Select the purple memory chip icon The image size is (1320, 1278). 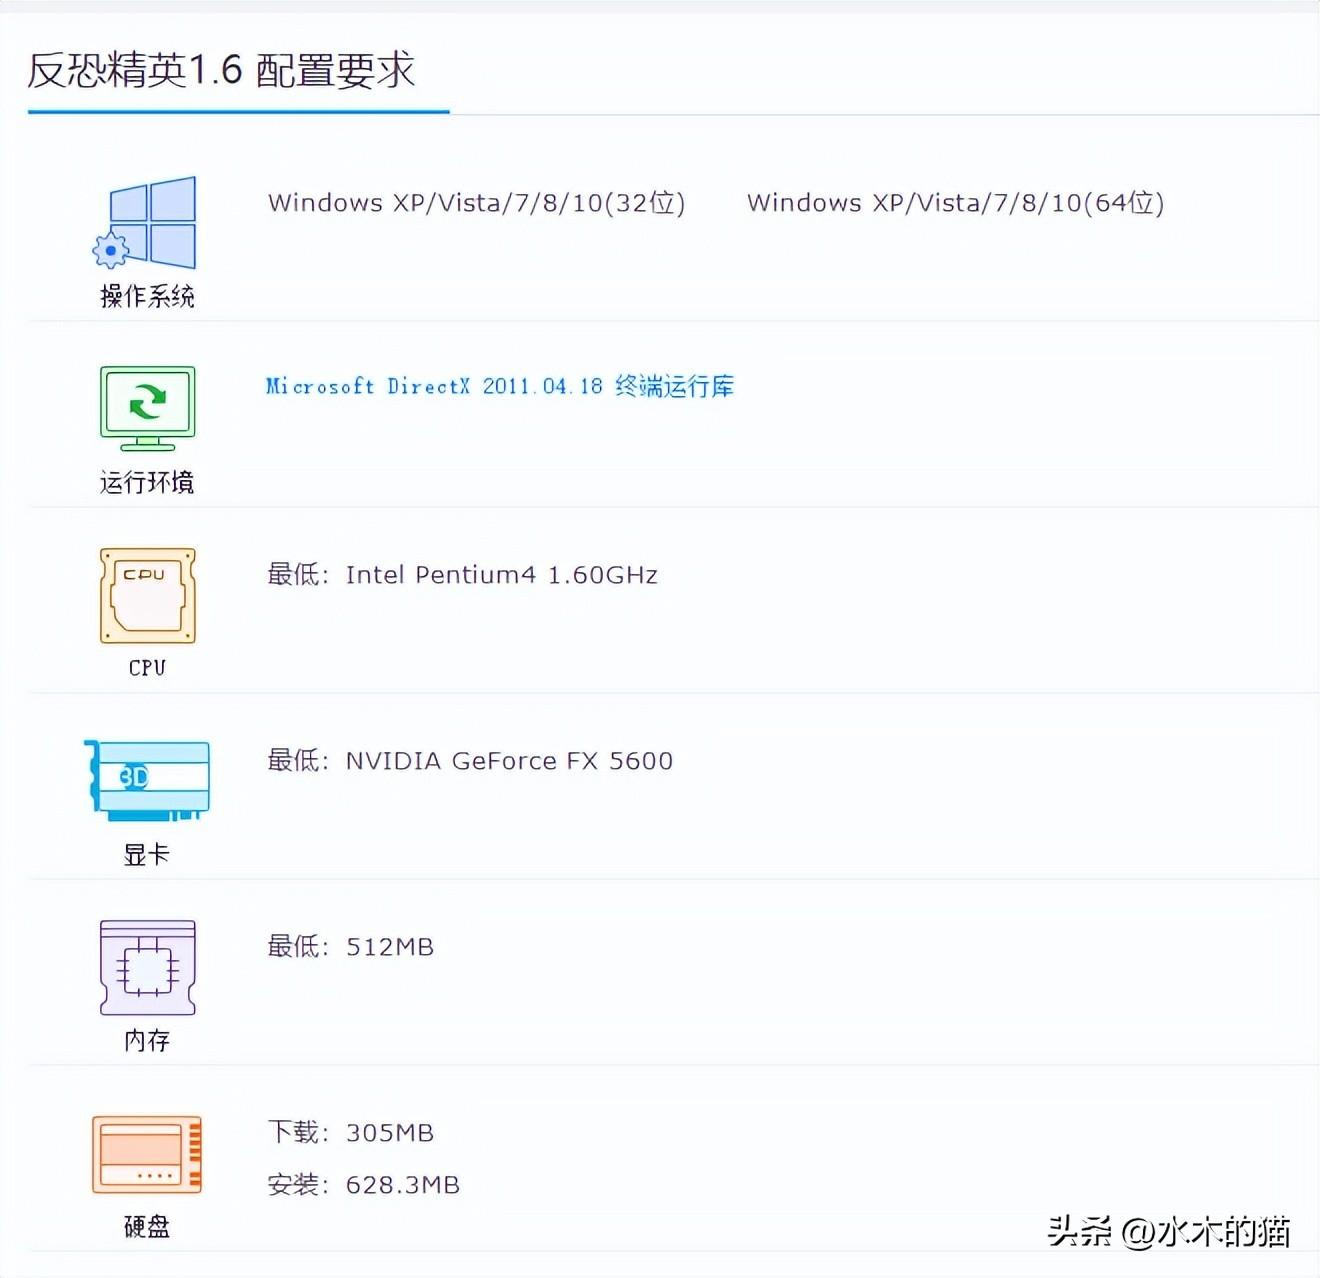tap(147, 968)
